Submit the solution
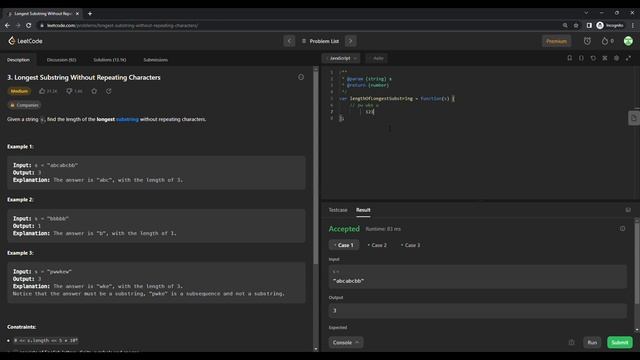 pos(620,342)
